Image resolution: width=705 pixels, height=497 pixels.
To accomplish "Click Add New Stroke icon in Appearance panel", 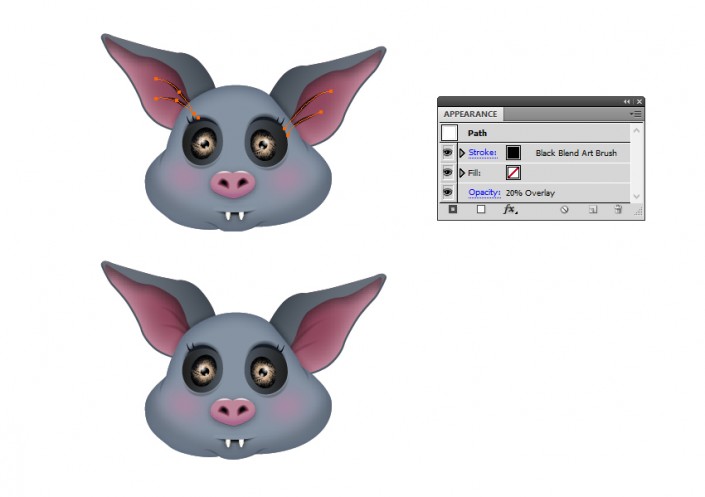I will point(453,209).
